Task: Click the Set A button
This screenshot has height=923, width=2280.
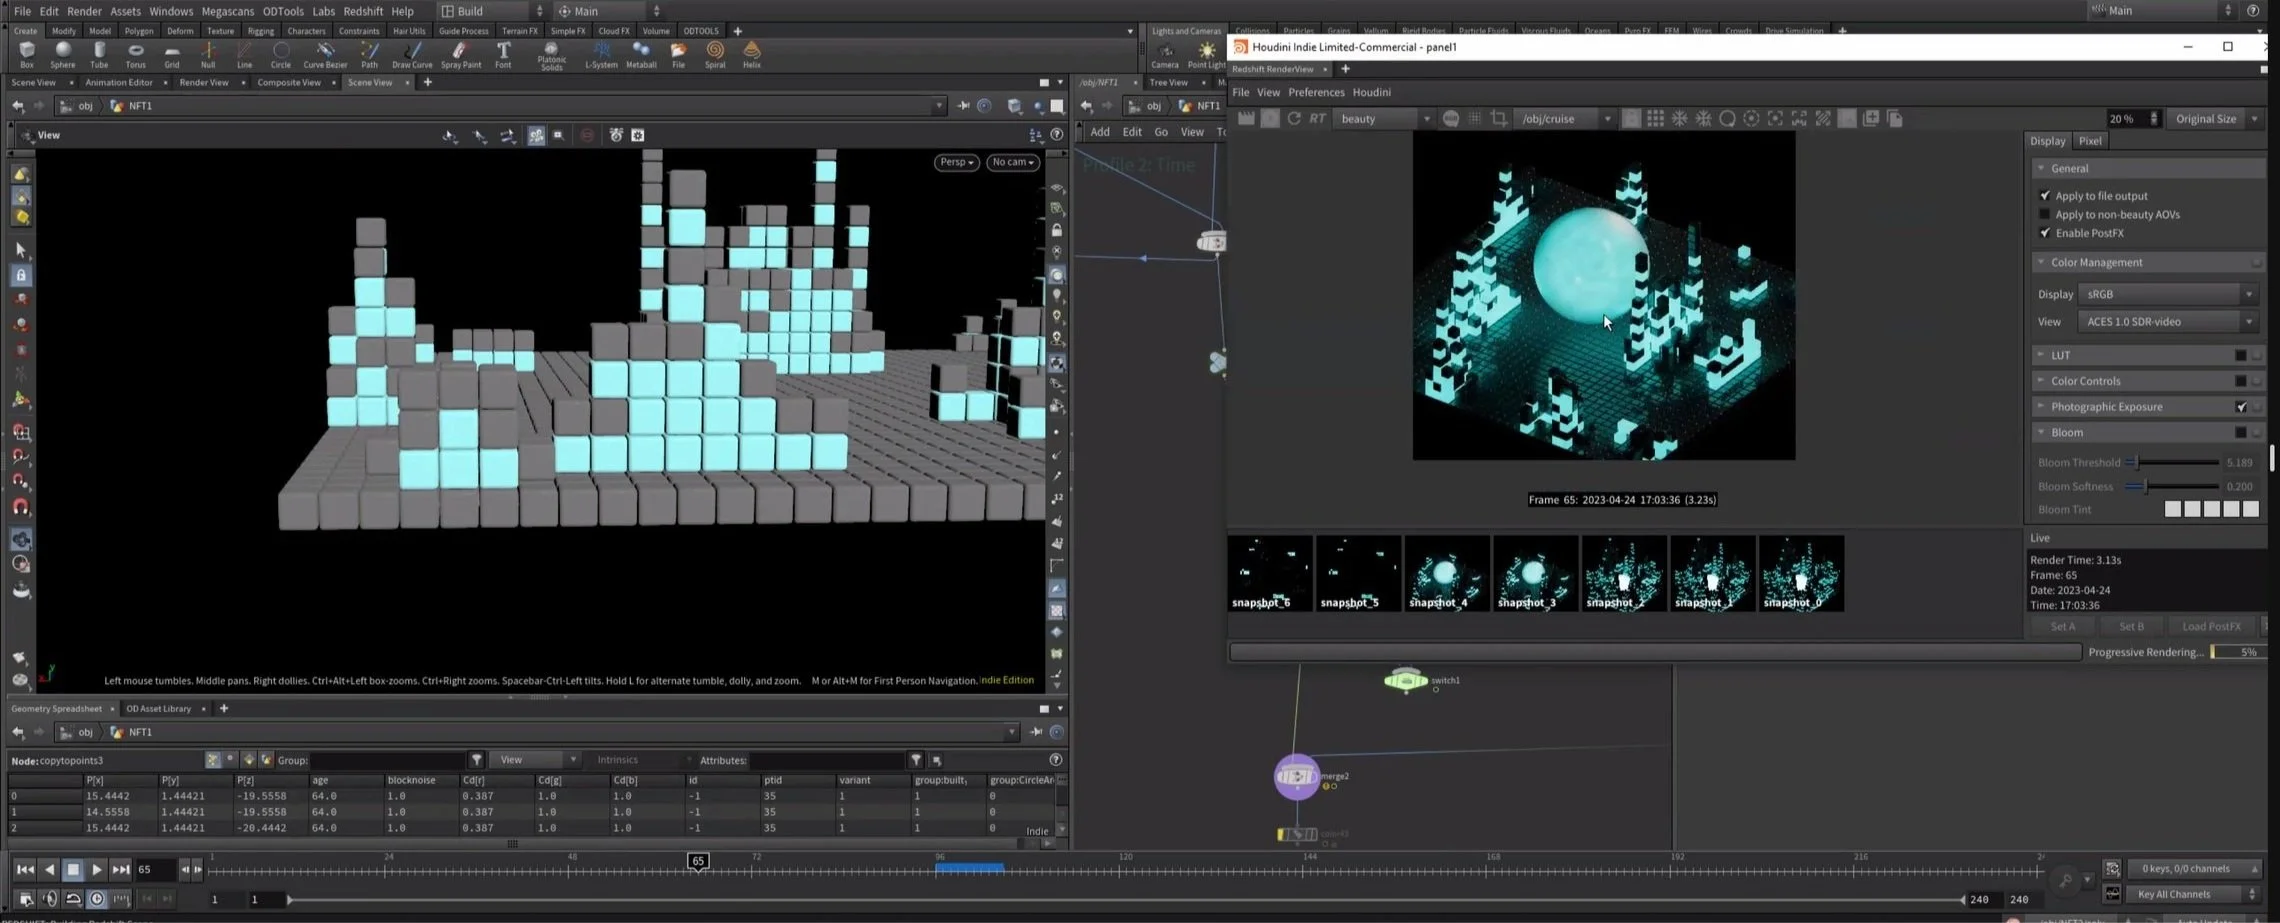Action: click(x=2063, y=626)
